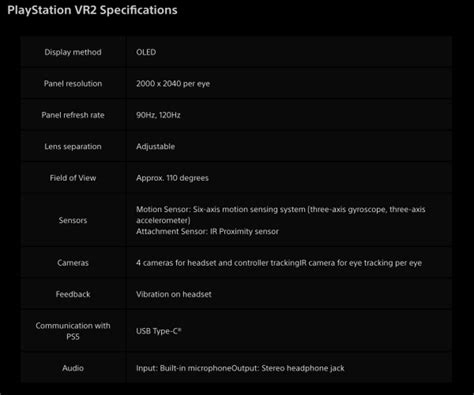Click the Attachment Sensor IR Proximity line
This screenshot has width=474, height=395.
pos(207,231)
